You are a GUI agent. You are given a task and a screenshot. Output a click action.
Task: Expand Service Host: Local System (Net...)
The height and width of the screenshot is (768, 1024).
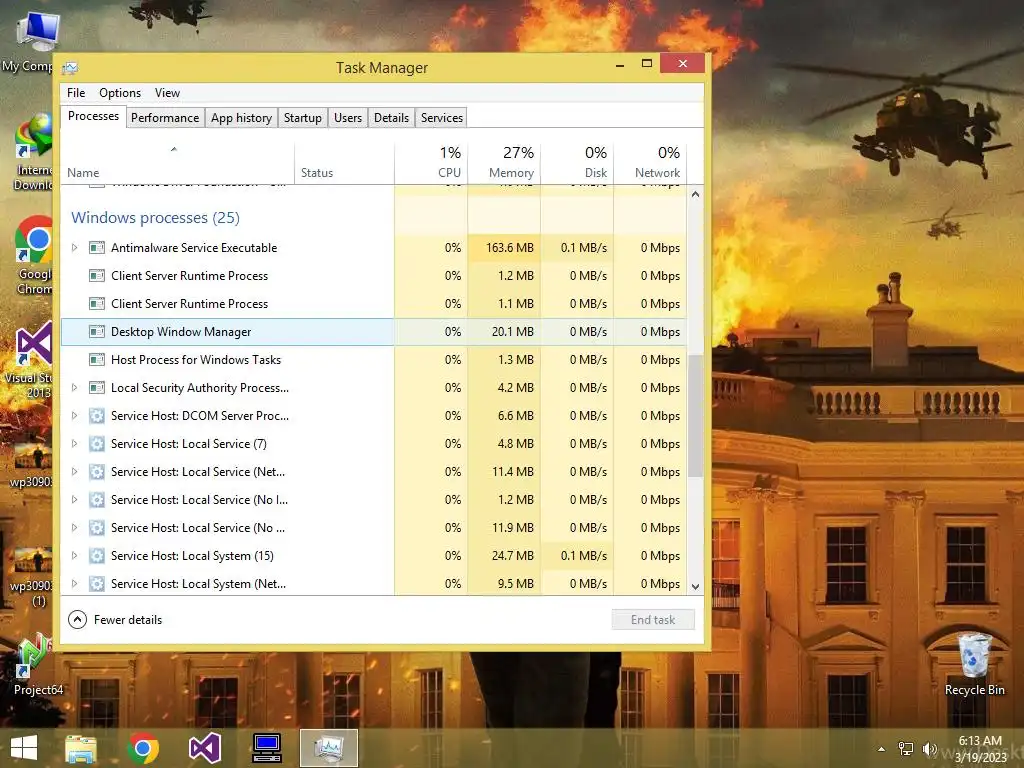click(x=74, y=584)
